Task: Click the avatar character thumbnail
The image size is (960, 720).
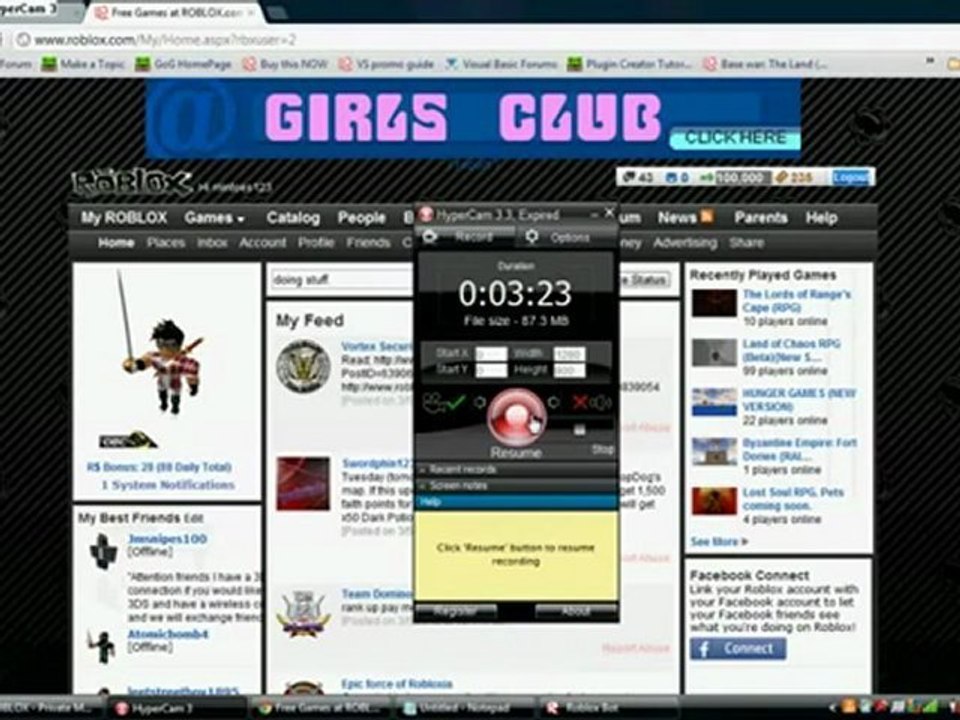Action: 164,343
